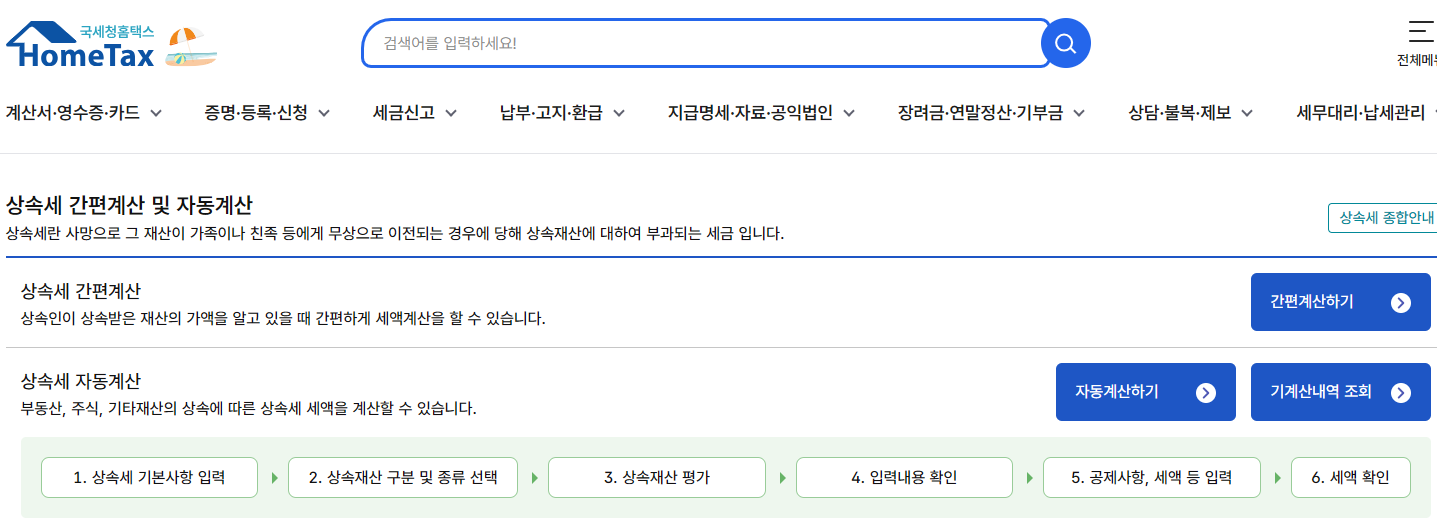Open the 납부·고지·환급 menu chevron
The image size is (1437, 526).
click(619, 113)
